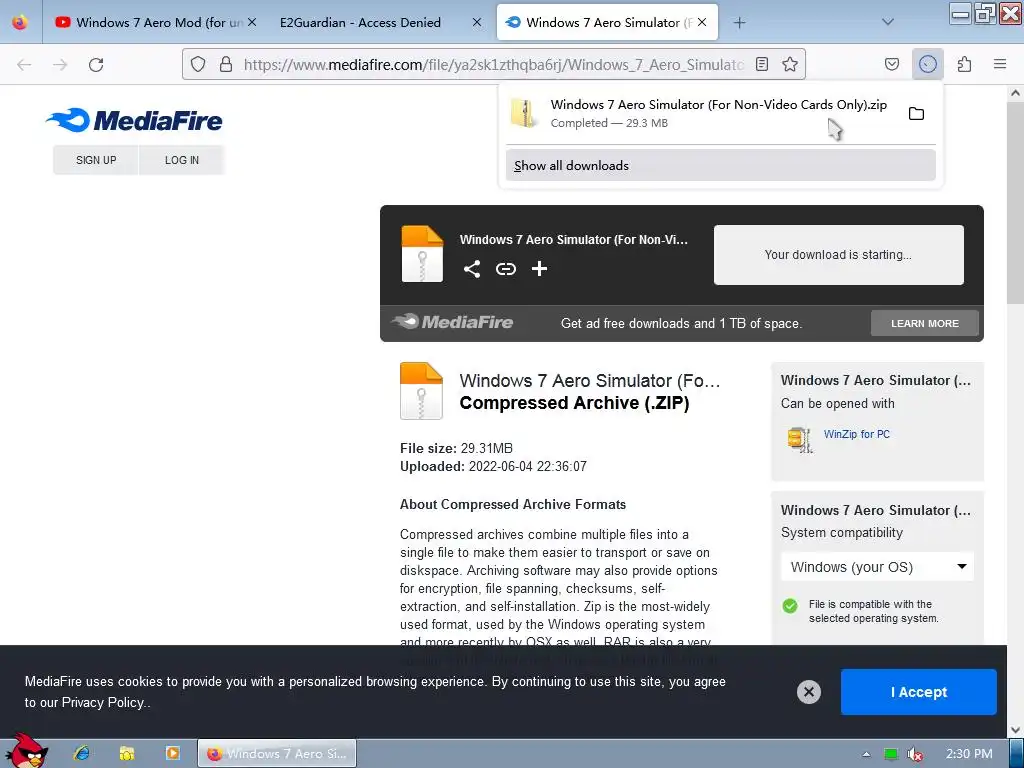
Task: Open the Firefox hamburger application menu
Action: pos(1000,64)
